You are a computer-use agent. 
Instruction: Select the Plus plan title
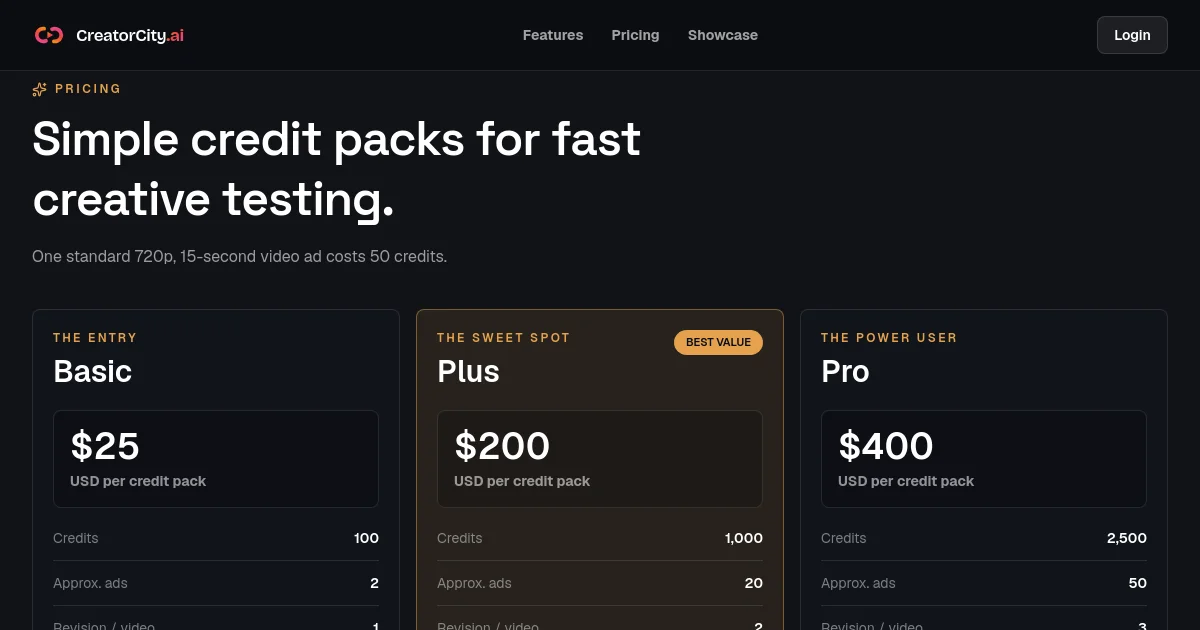(x=468, y=372)
